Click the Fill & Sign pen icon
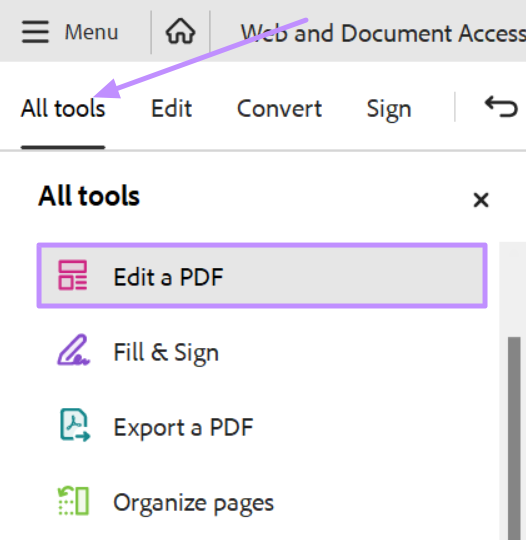Image resolution: width=526 pixels, height=540 pixels. [x=73, y=350]
